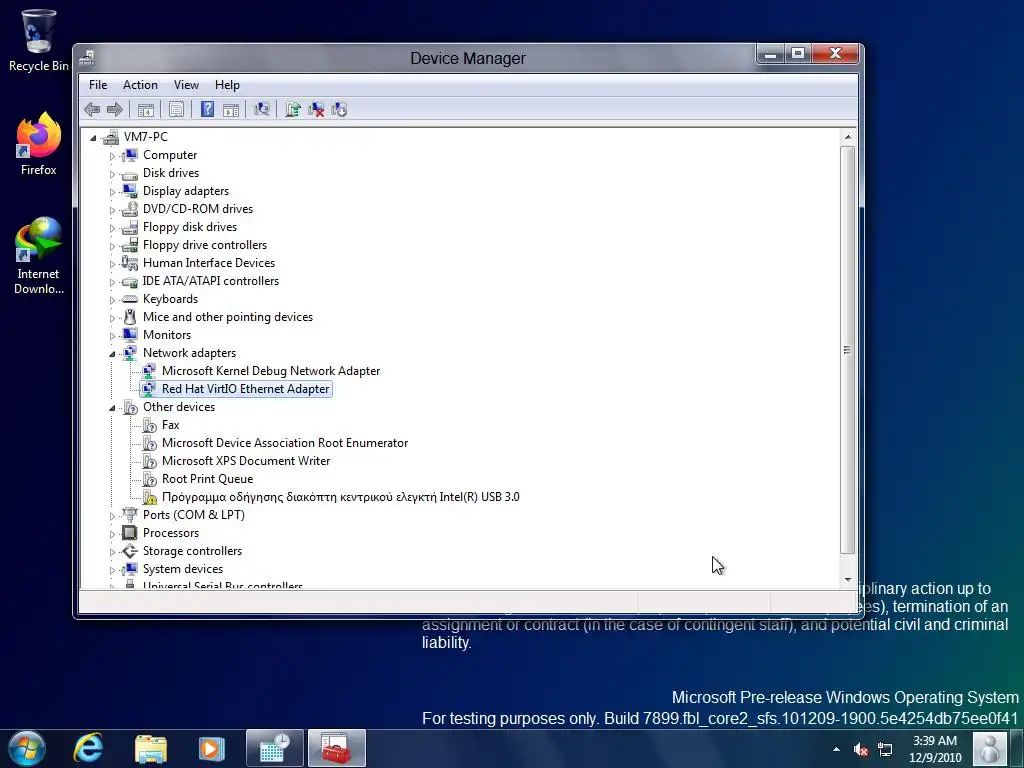Screen dimensions: 1024x768
Task: Select the Monitors category
Action: click(167, 334)
